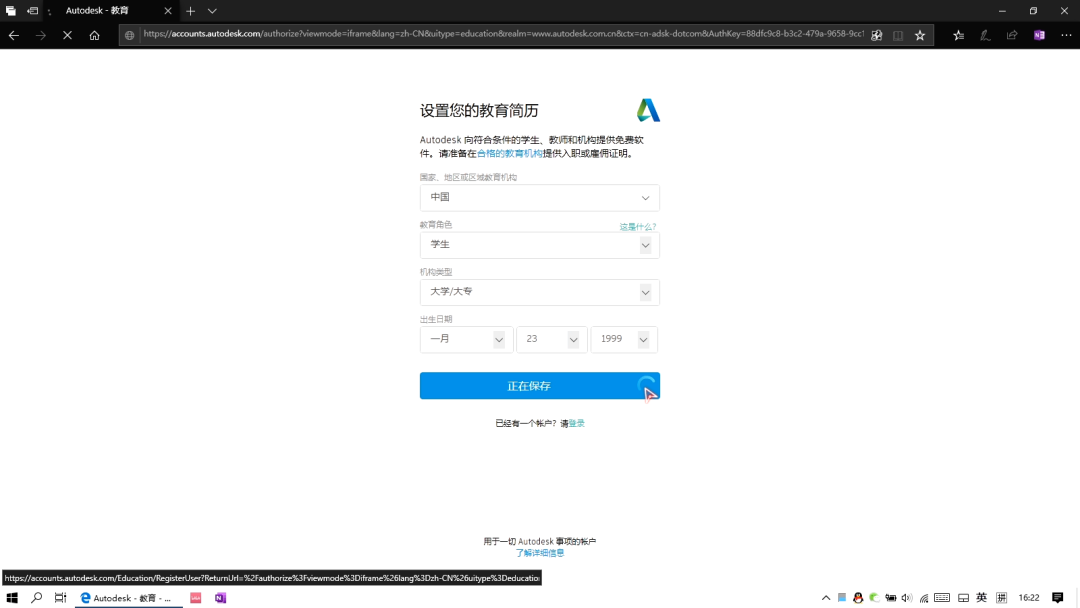The width and height of the screenshot is (1080, 608).
Task: Click the 登录 sign-in link
Action: pos(577,423)
